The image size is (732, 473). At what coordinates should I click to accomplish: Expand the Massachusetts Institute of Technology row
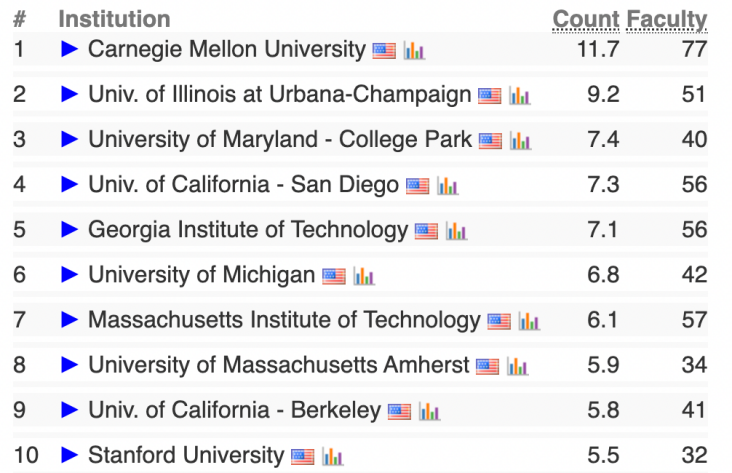click(69, 320)
